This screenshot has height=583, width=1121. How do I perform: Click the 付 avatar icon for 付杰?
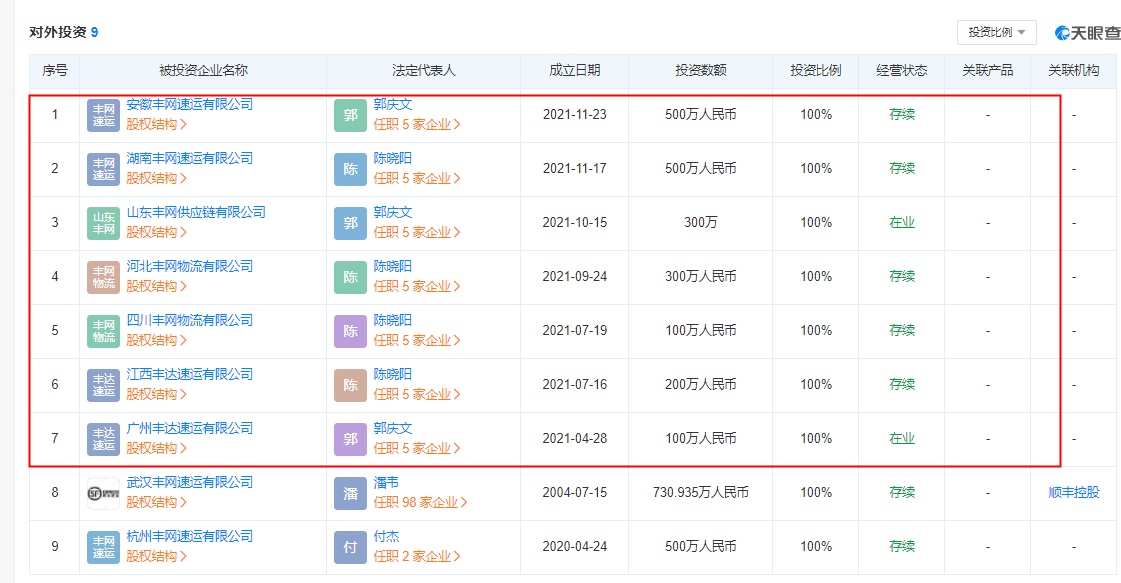click(350, 547)
